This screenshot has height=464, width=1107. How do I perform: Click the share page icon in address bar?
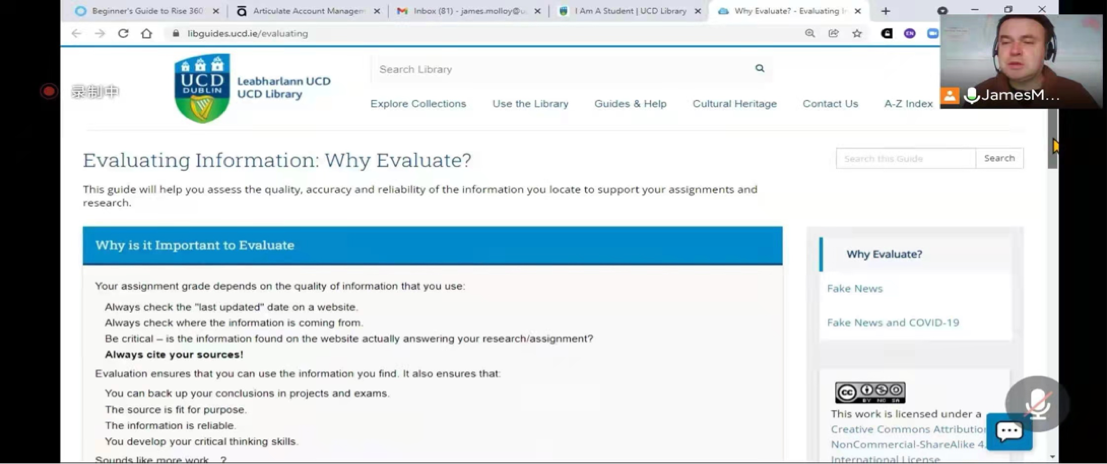833,33
